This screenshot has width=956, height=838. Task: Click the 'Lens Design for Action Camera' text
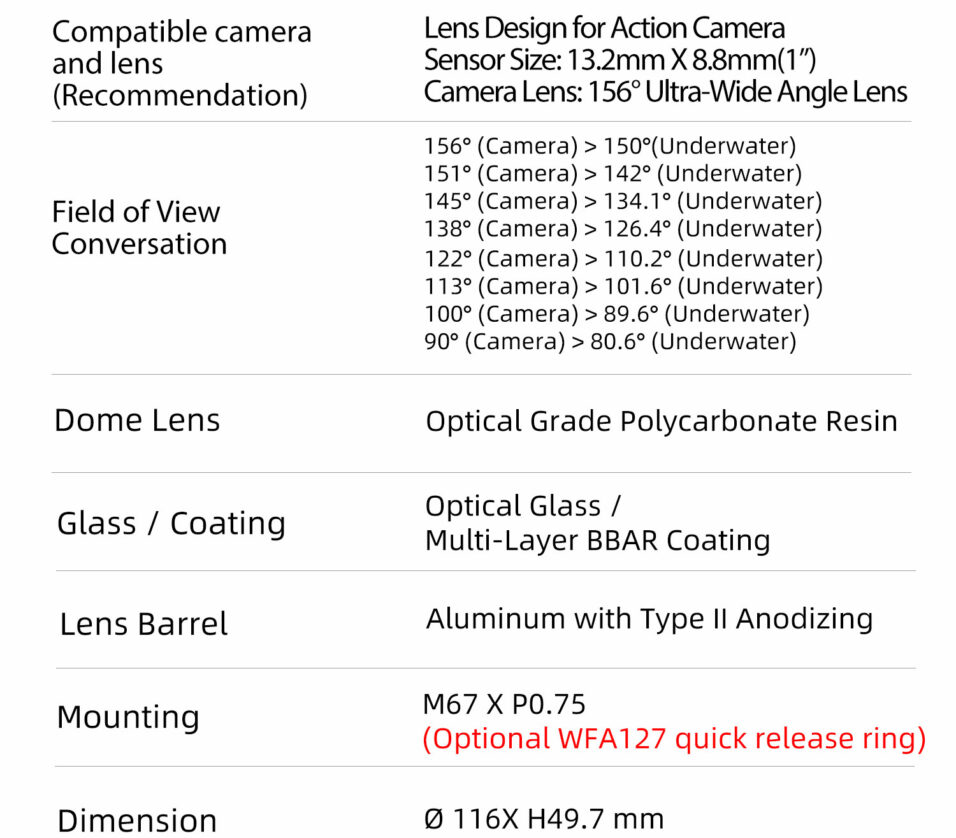click(x=604, y=28)
